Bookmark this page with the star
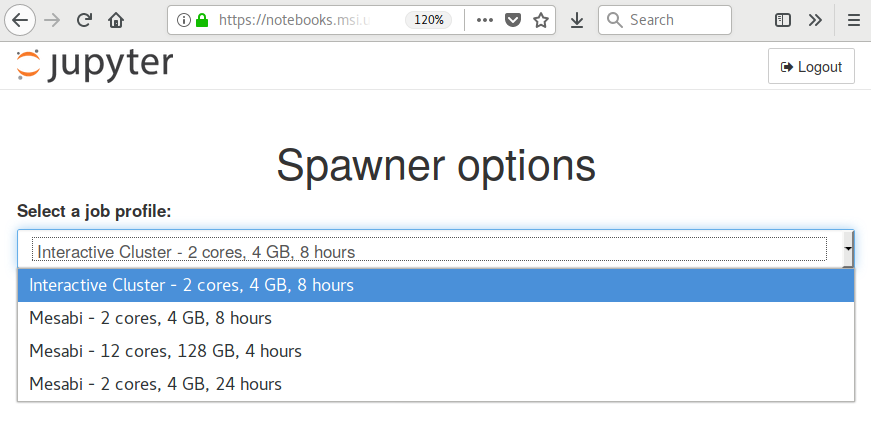 (541, 20)
